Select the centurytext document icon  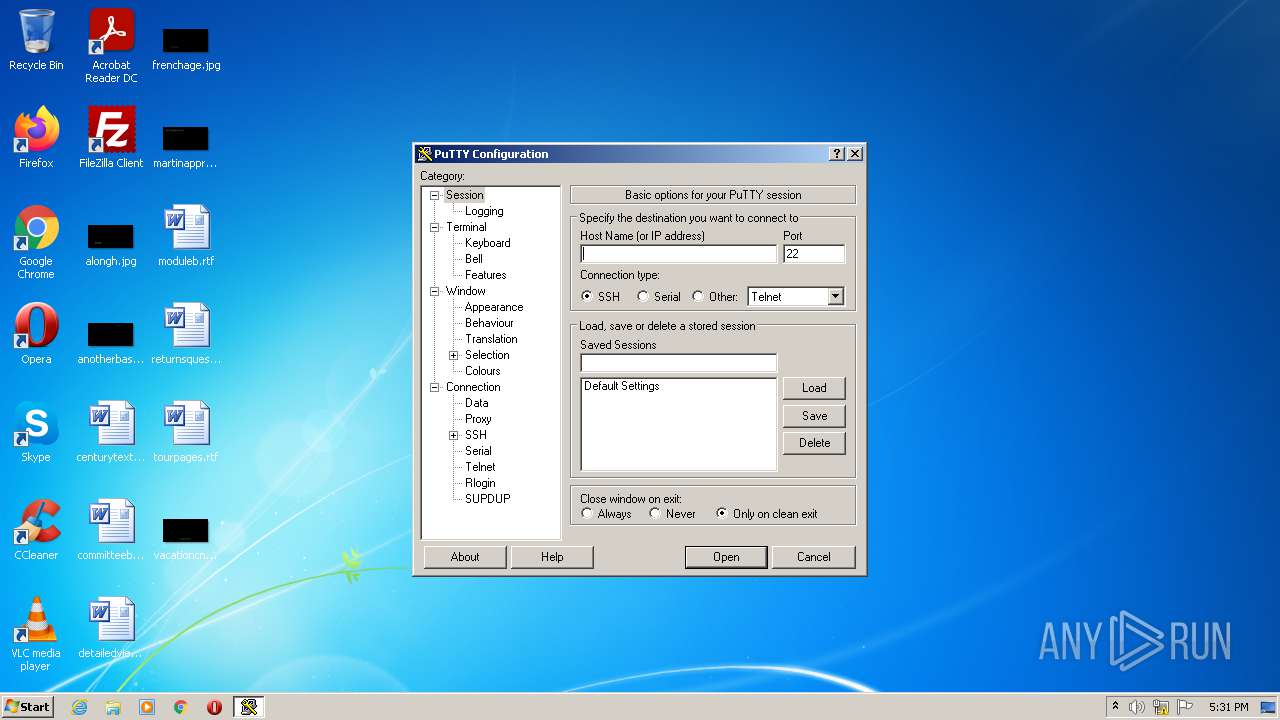pos(111,433)
